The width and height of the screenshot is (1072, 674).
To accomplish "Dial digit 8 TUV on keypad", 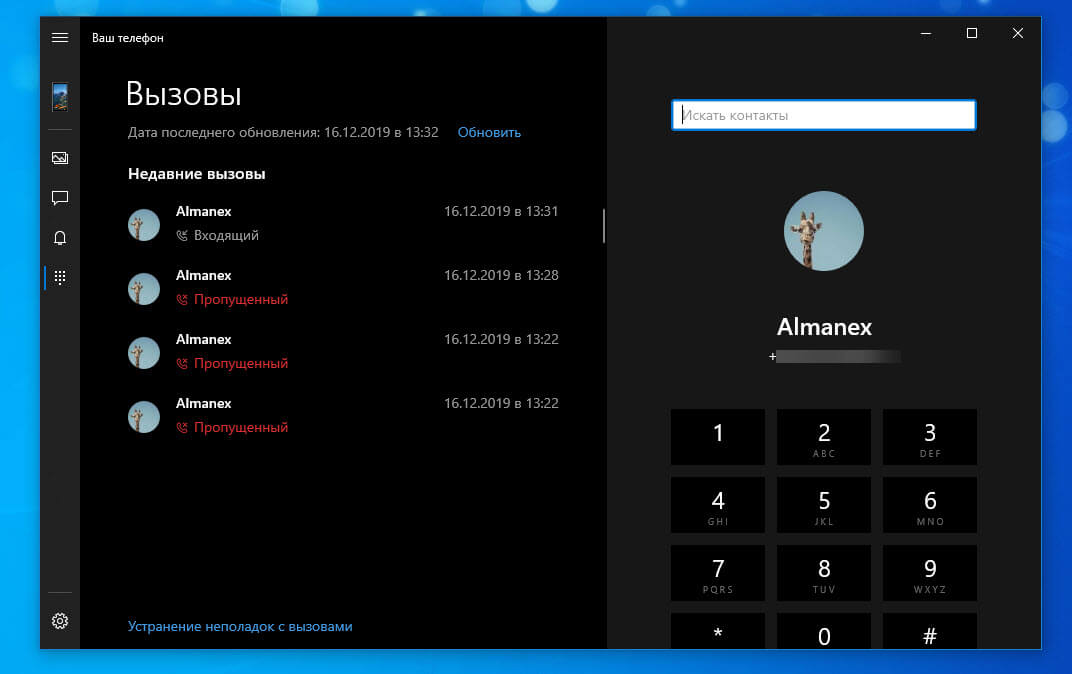I will pyautogui.click(x=824, y=574).
